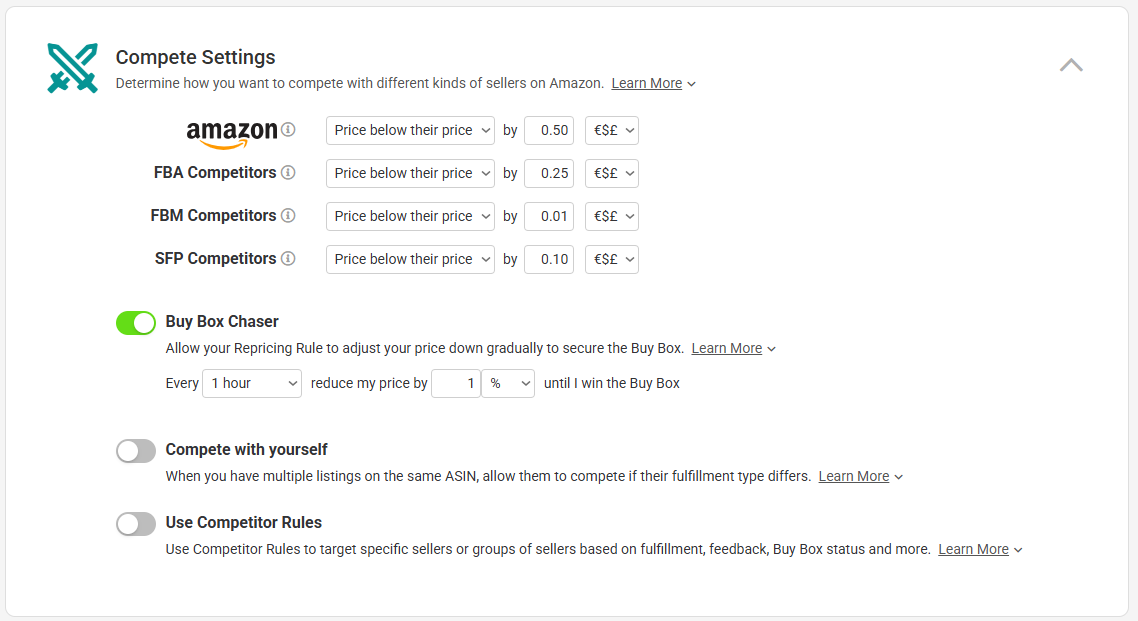Open Learn More link under Compete Settings heading
This screenshot has width=1138, height=621.
[x=647, y=83]
